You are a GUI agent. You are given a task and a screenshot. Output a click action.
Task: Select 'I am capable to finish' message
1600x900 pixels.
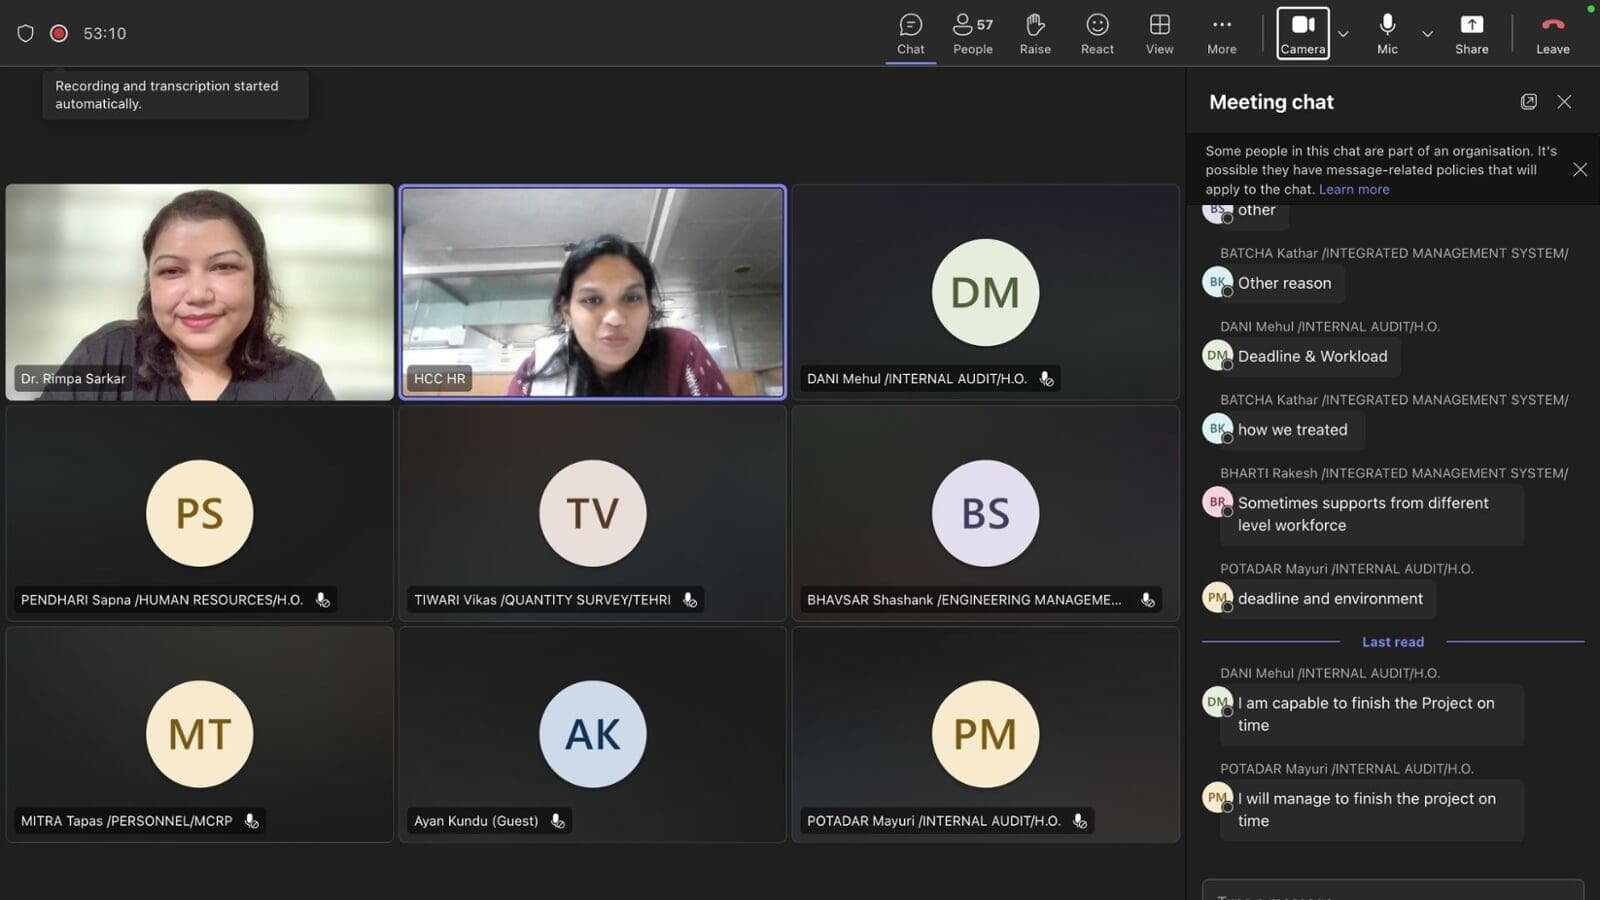(x=1372, y=714)
